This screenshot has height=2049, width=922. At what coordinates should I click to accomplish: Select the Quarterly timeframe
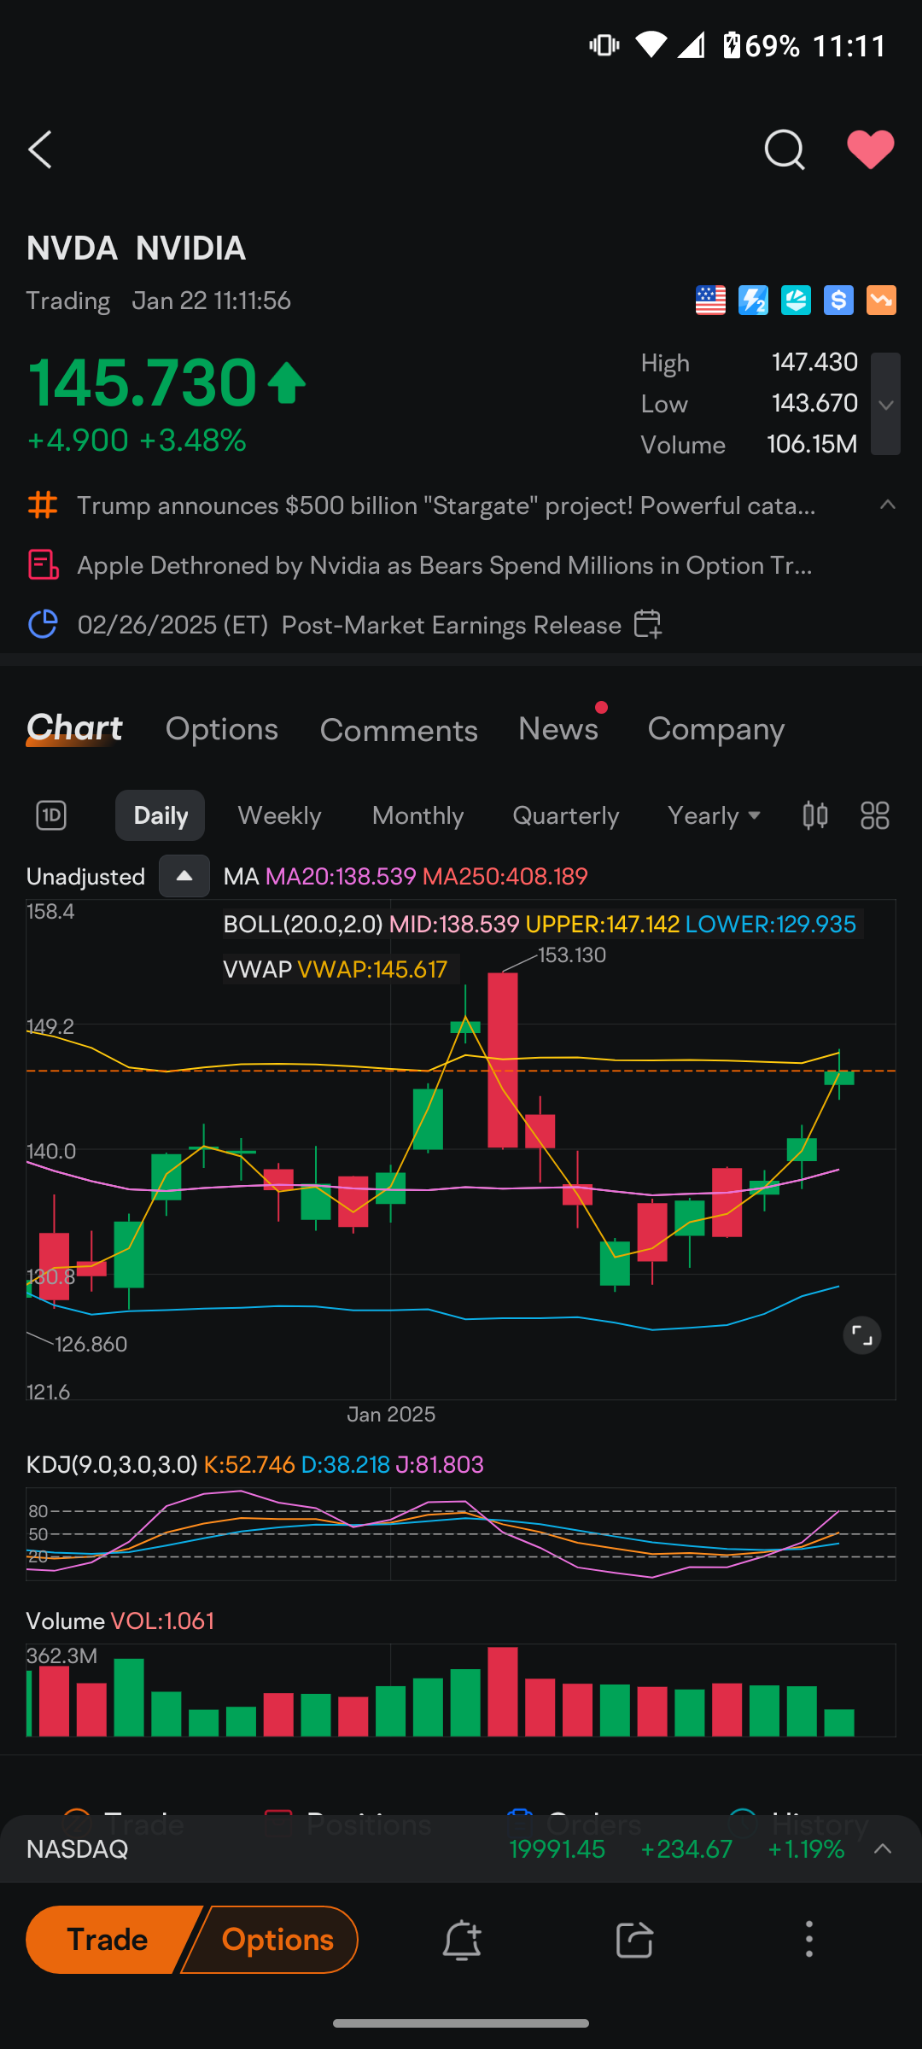566,816
